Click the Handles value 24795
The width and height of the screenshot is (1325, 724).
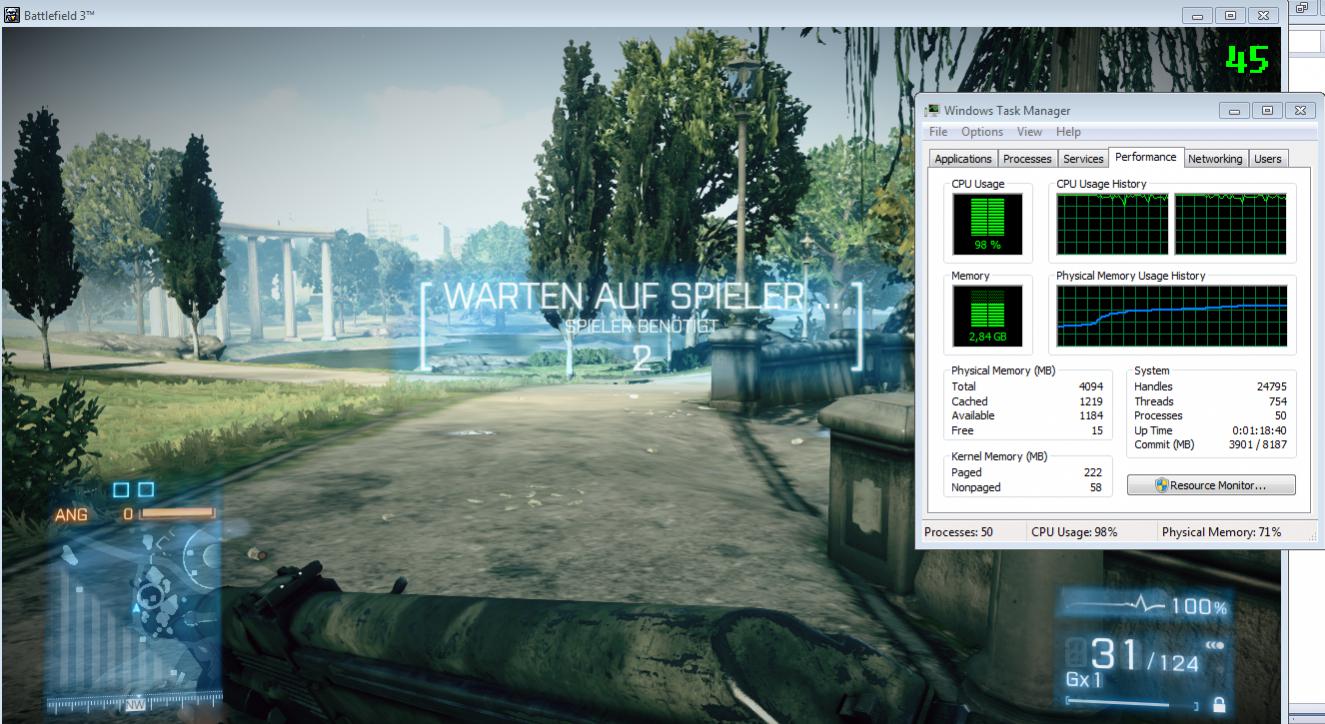[1271, 386]
